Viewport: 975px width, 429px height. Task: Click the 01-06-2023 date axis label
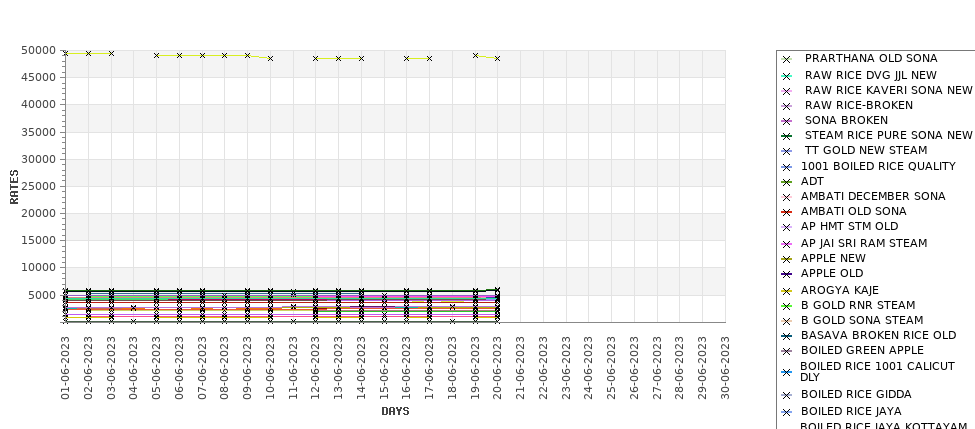[x=65, y=367]
